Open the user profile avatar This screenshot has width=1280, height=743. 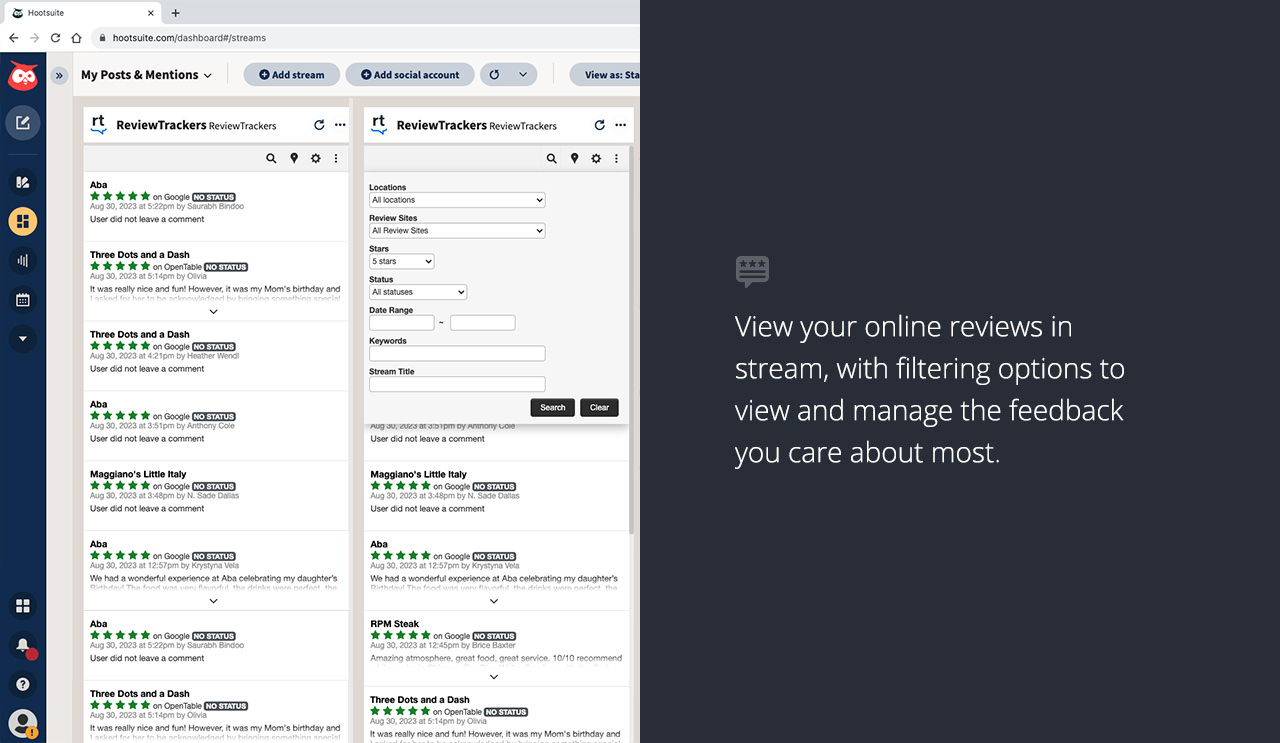pyautogui.click(x=22, y=723)
